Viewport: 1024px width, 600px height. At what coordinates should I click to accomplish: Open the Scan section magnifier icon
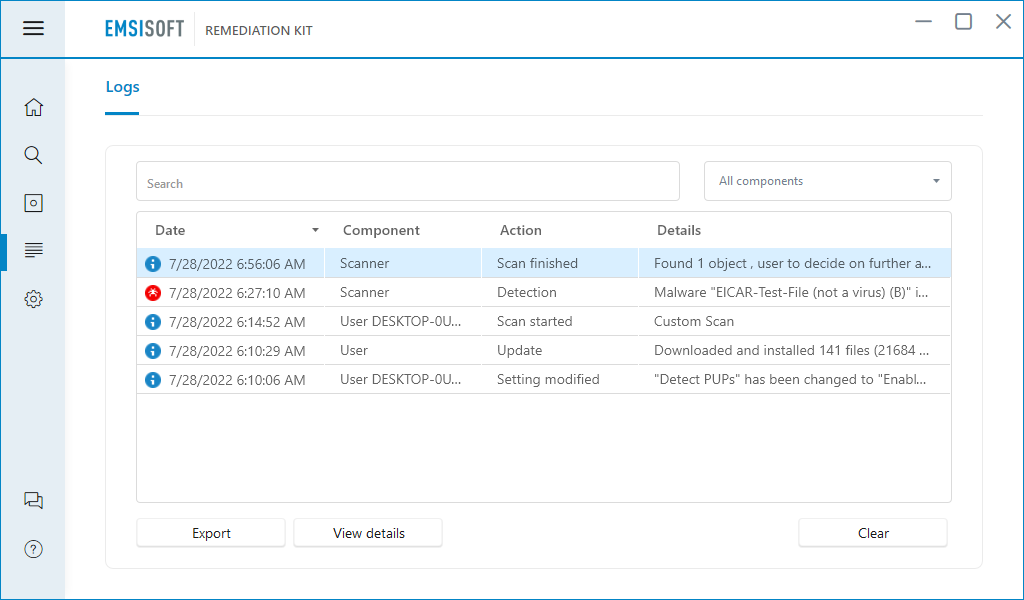coord(33,155)
